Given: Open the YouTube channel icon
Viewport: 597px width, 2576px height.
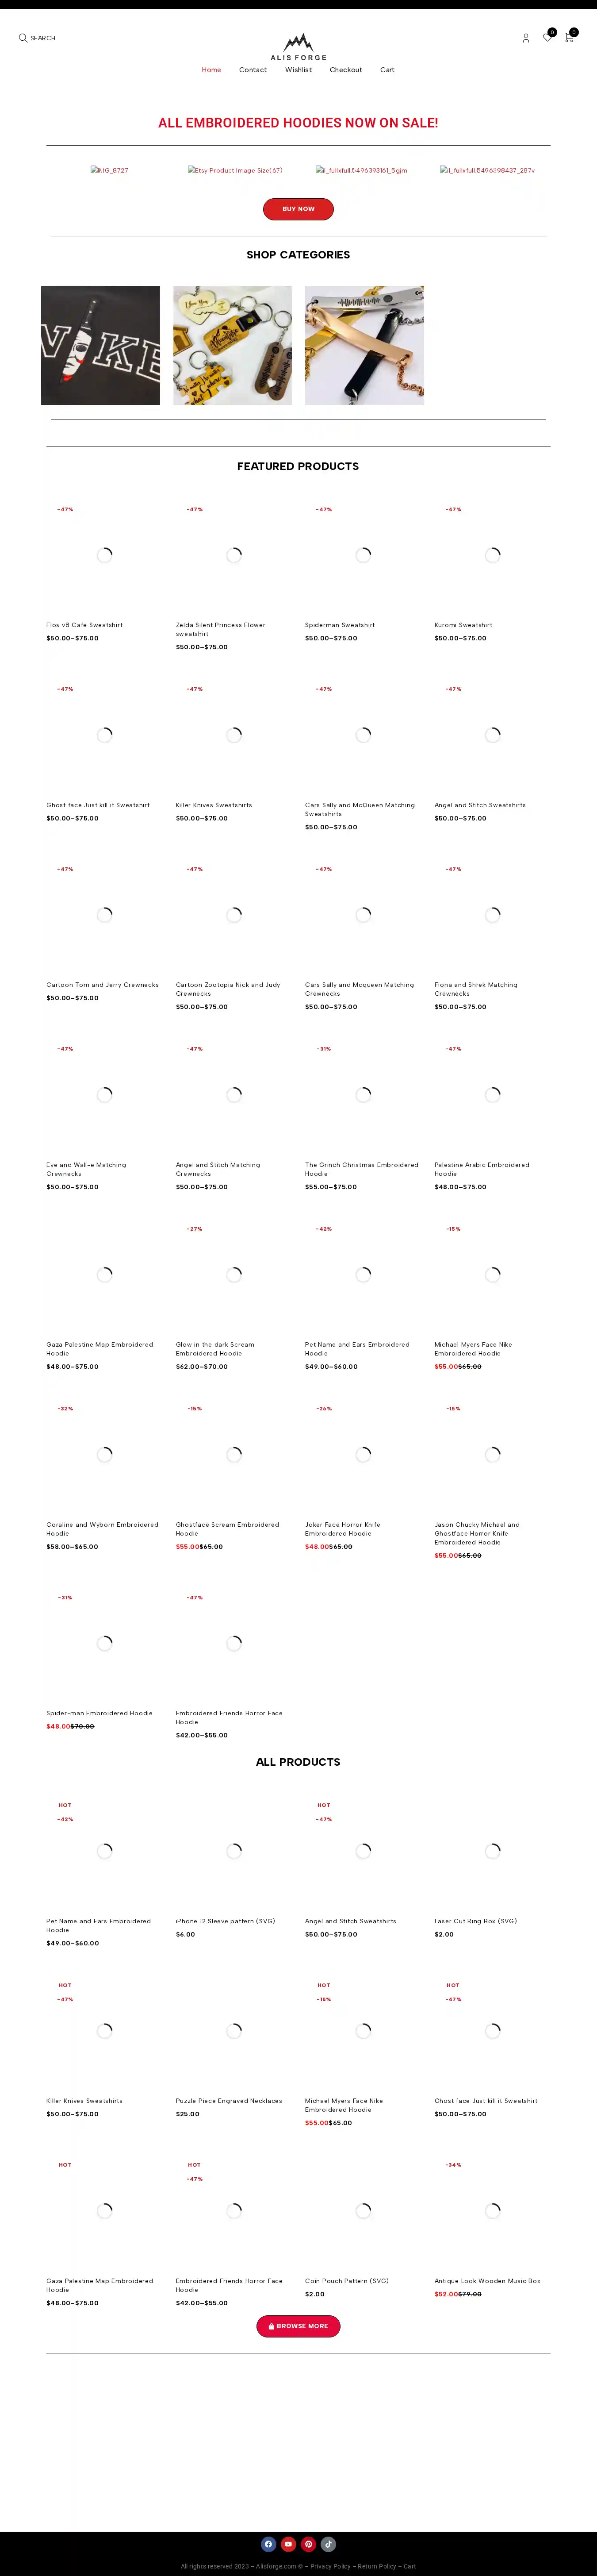Looking at the screenshot, I should coord(288,2543).
